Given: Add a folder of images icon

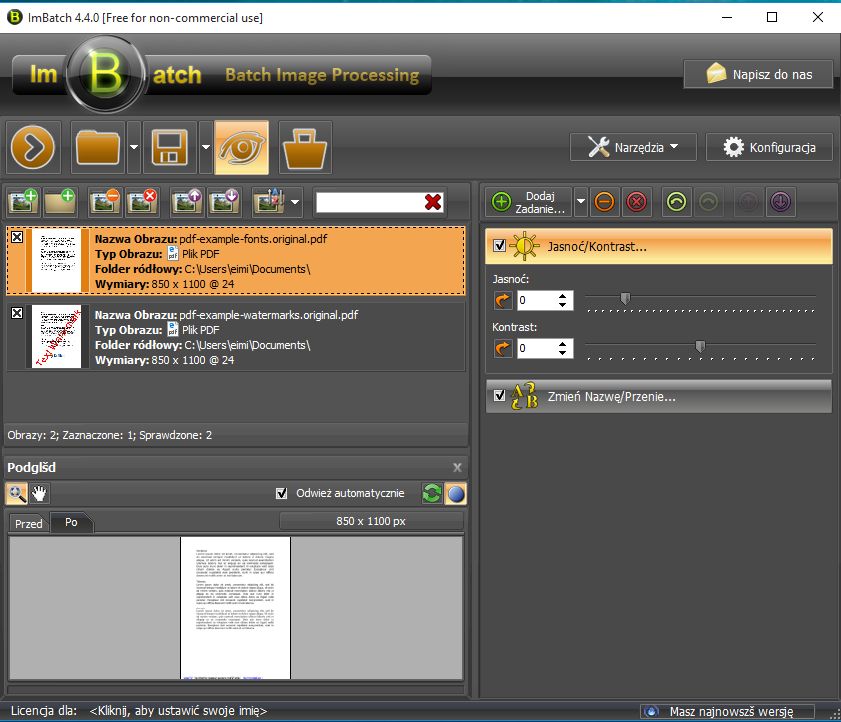Looking at the screenshot, I should (60, 202).
